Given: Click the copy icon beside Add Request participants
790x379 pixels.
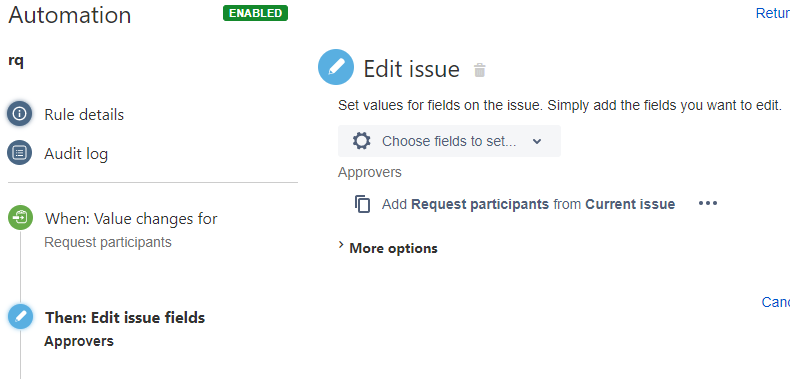Looking at the screenshot, I should pyautogui.click(x=362, y=204).
